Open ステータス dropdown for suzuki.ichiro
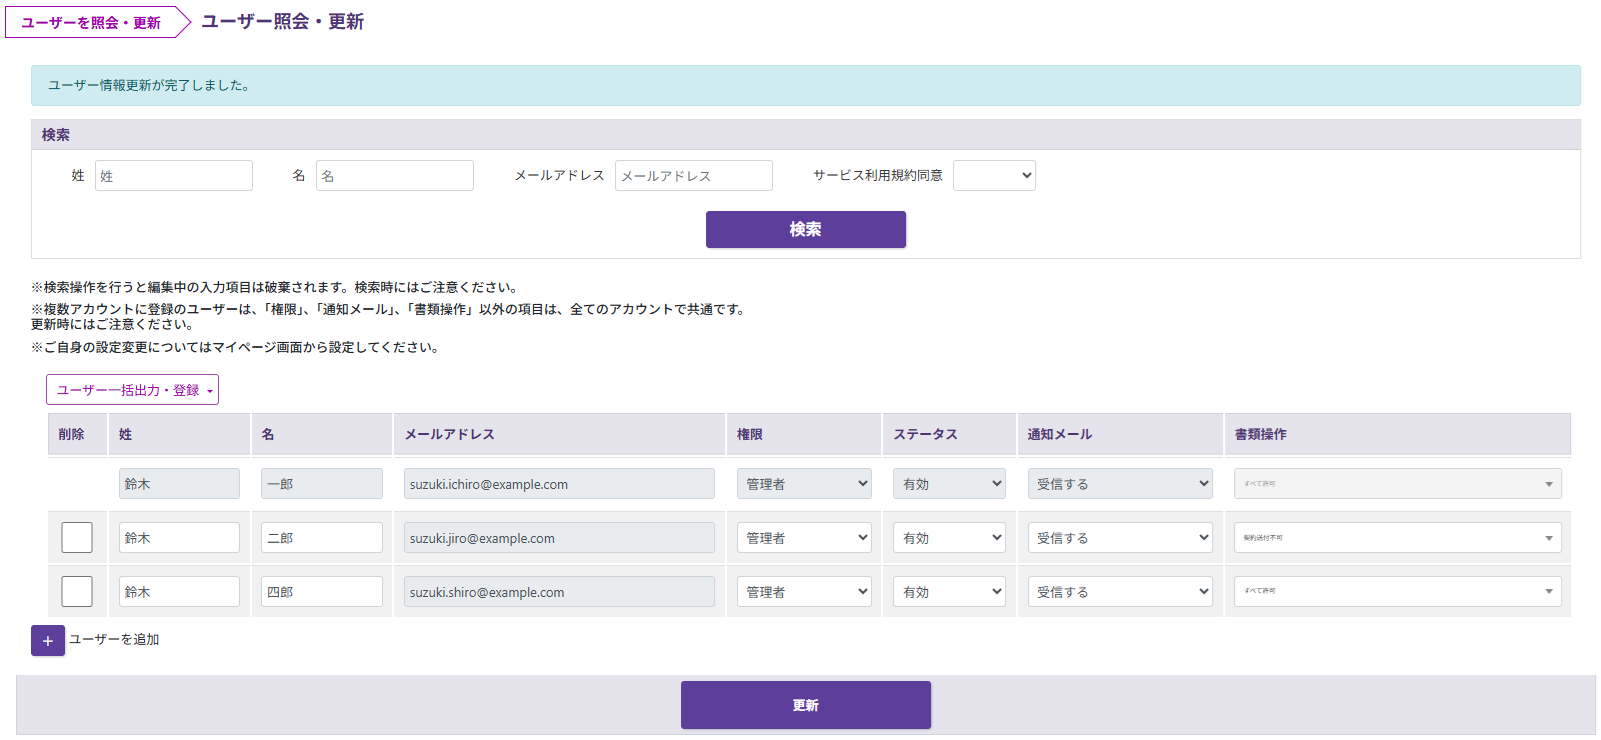 [x=949, y=484]
